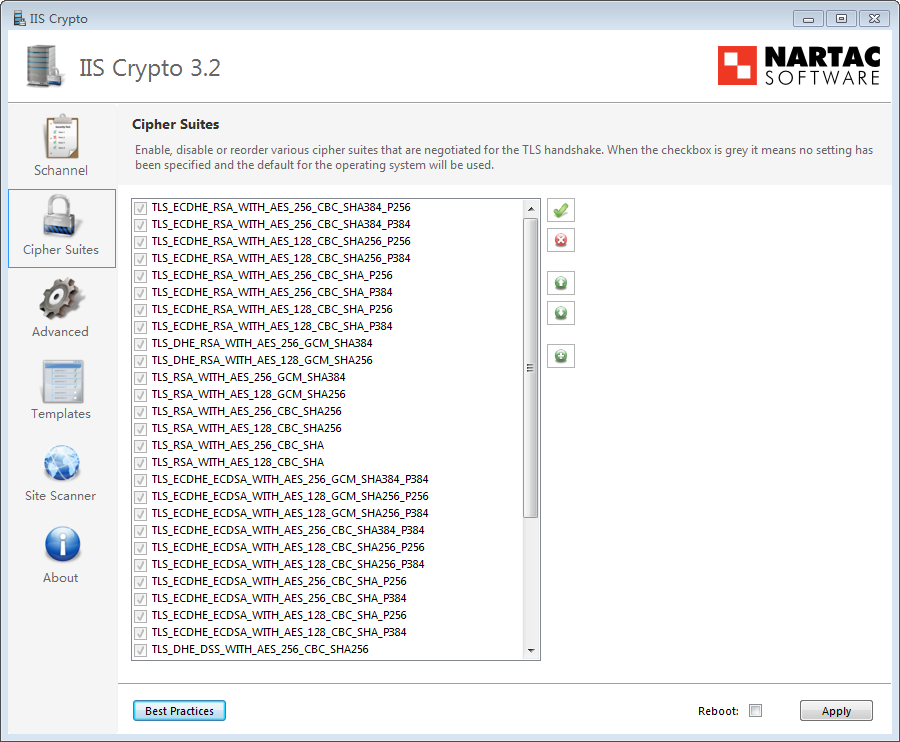
Task: Open the Advanced gear section
Action: (61, 309)
